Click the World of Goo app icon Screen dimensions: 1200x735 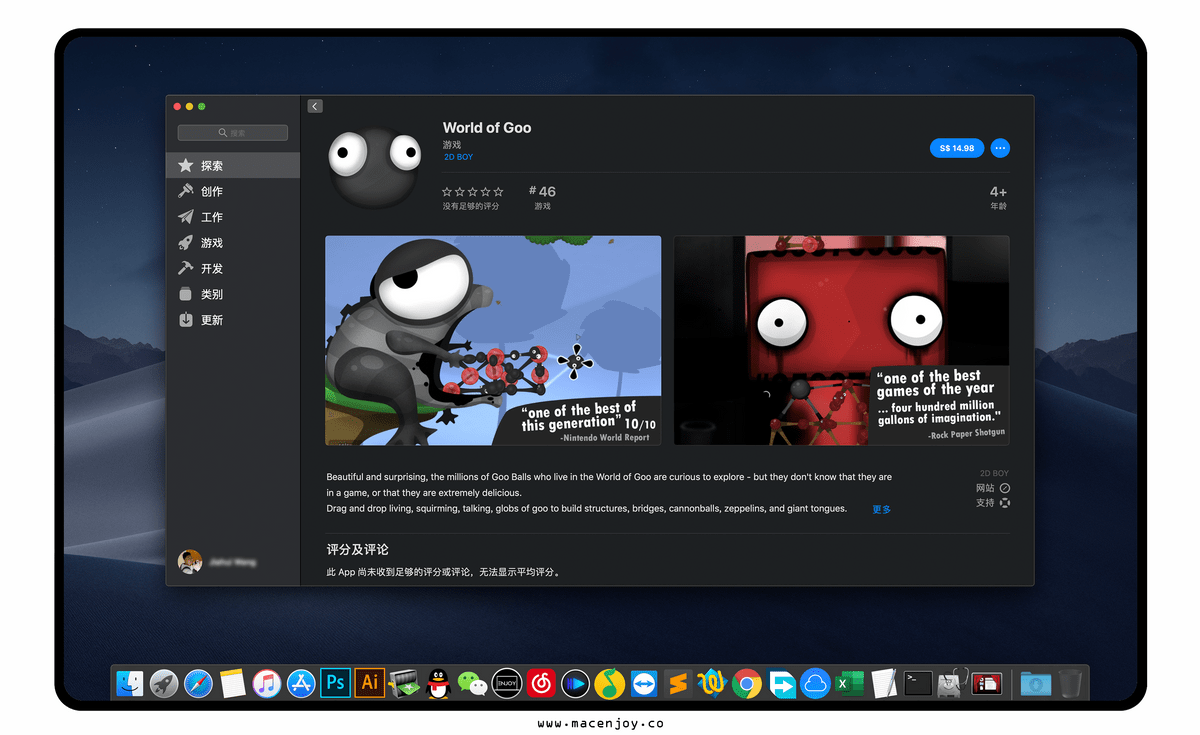tap(376, 166)
